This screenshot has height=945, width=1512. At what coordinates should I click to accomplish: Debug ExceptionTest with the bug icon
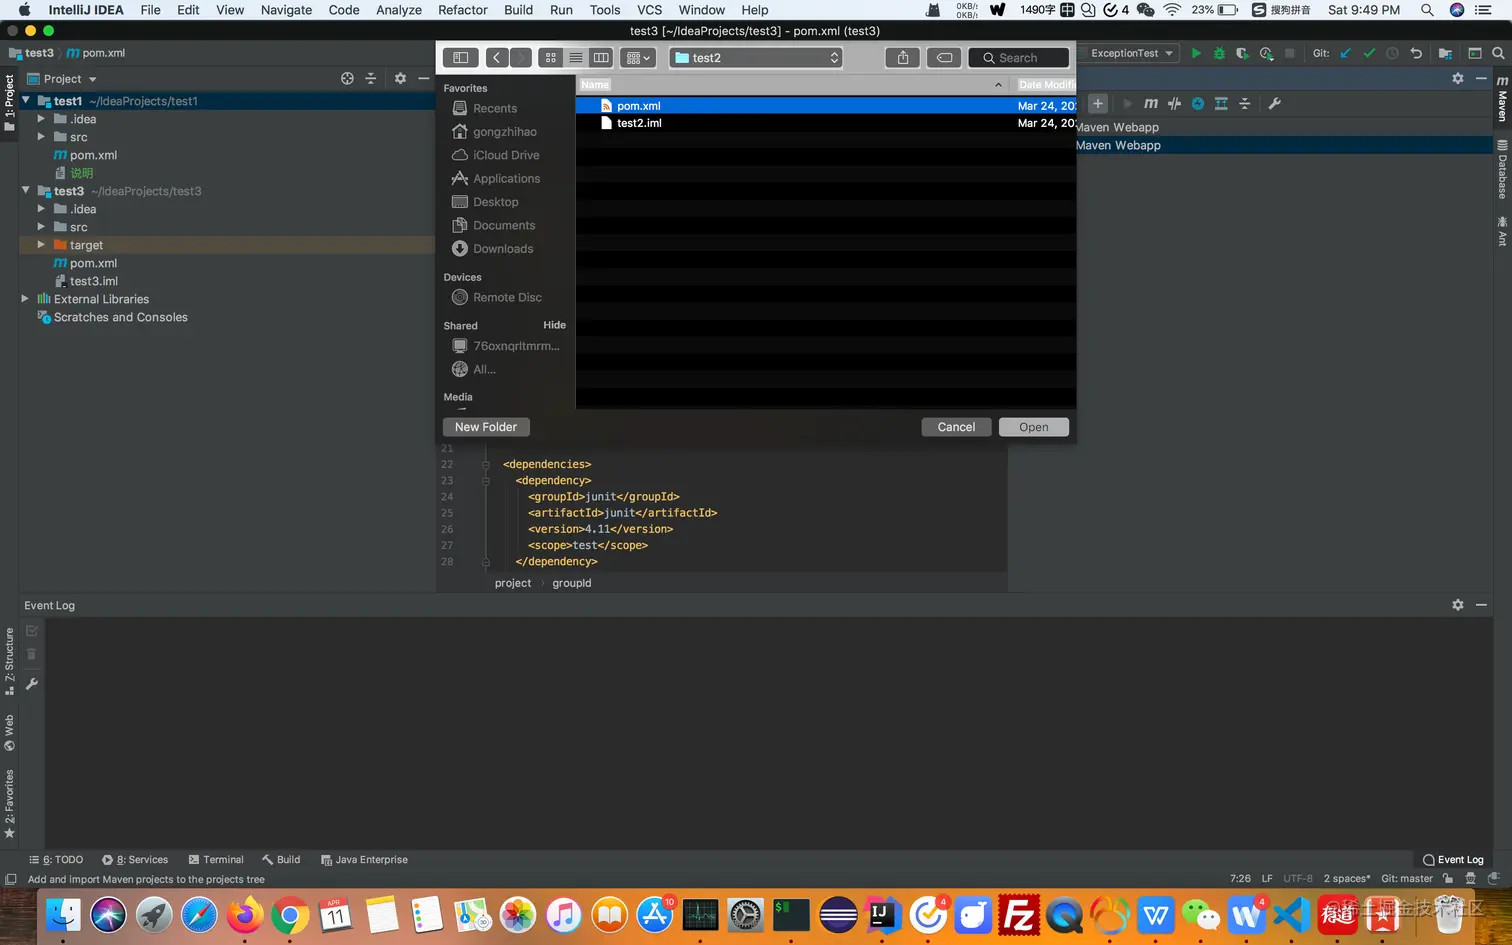pos(1219,53)
